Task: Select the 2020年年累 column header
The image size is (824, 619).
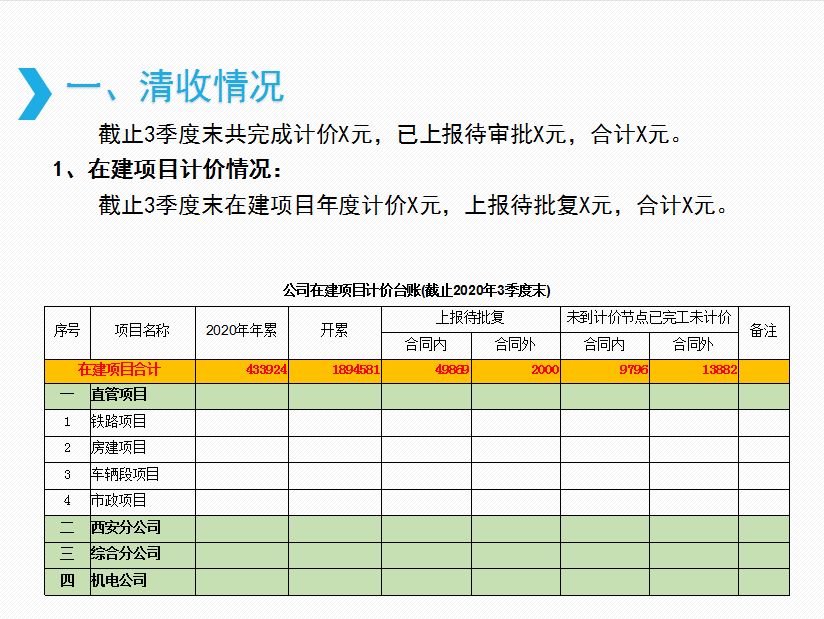Action: click(x=242, y=333)
